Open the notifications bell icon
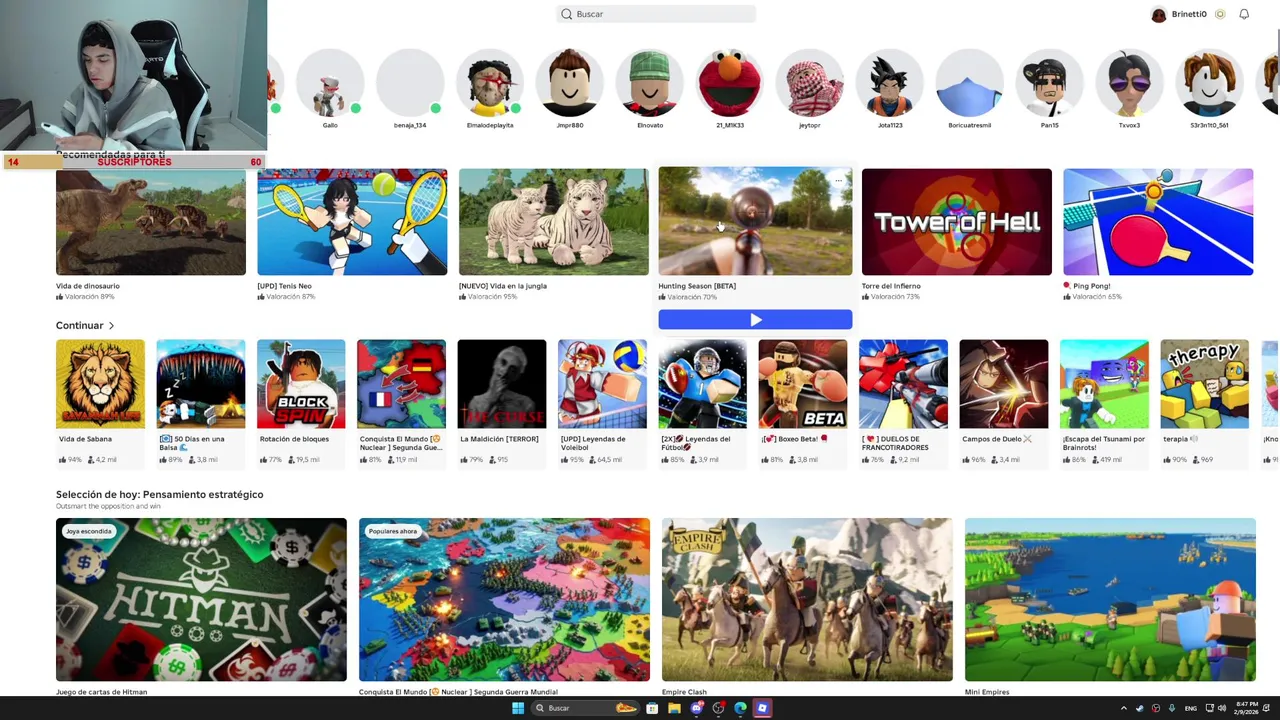This screenshot has width=1280, height=720. pos(1244,14)
